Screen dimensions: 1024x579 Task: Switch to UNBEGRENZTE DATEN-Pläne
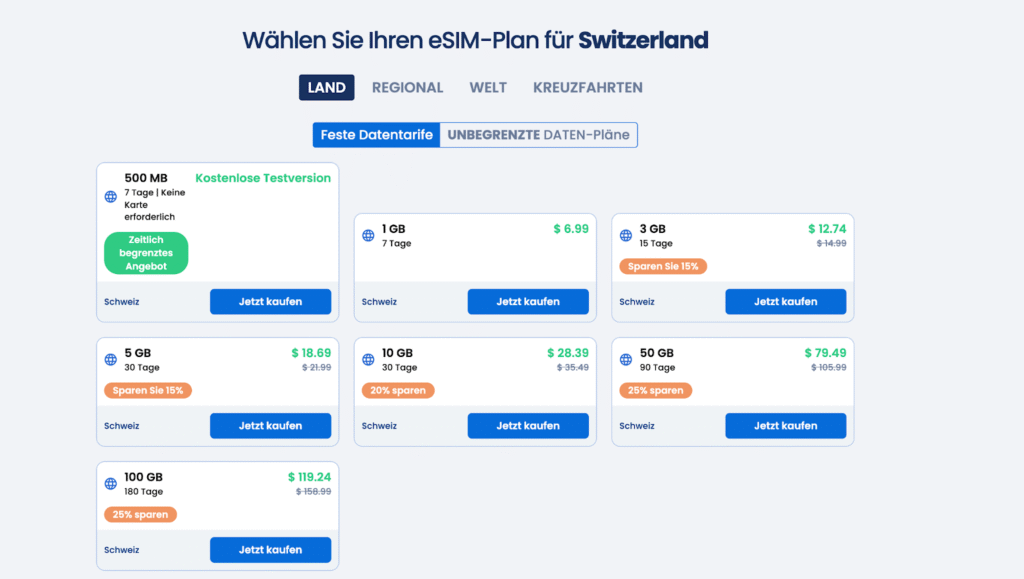pos(540,134)
